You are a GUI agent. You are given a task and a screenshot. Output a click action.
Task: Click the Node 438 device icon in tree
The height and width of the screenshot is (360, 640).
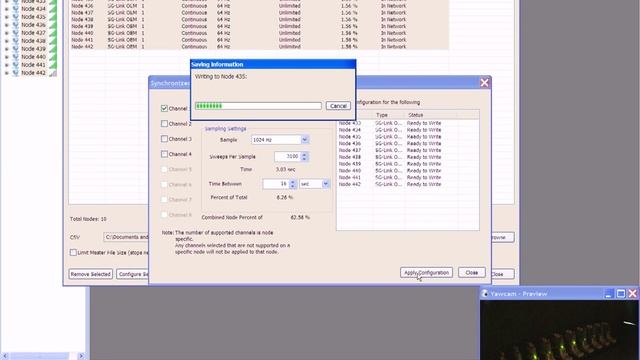(x=16, y=41)
